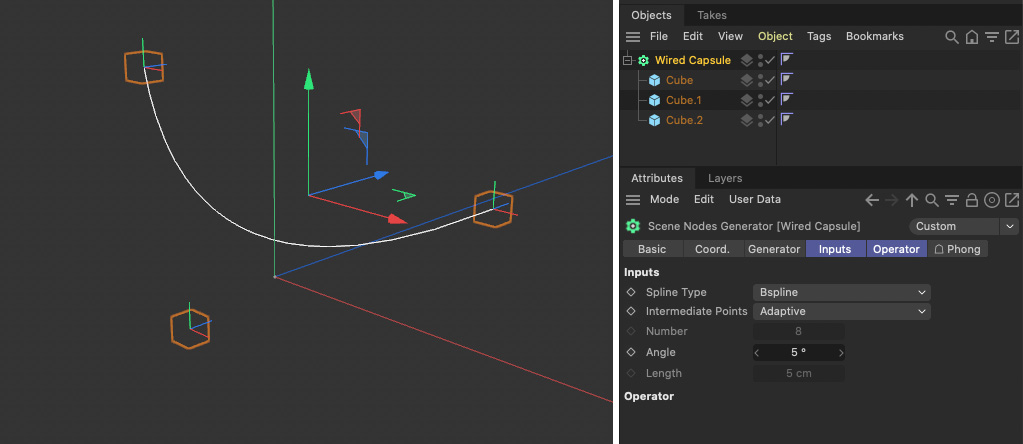1023x444 pixels.
Task: Toggle the enable checkmark for Cube
Action: coord(770,80)
